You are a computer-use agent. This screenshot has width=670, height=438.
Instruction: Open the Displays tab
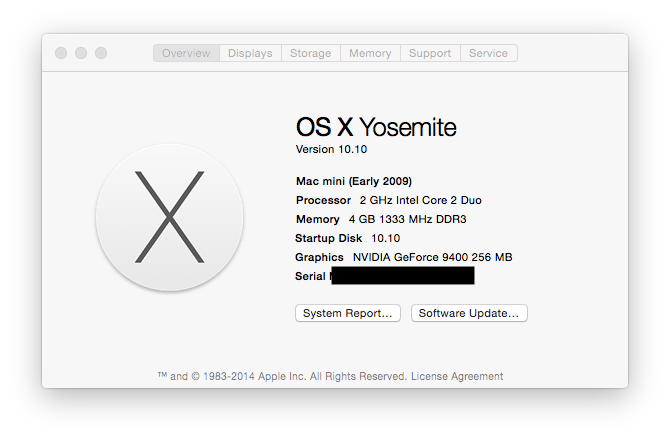pyautogui.click(x=250, y=53)
